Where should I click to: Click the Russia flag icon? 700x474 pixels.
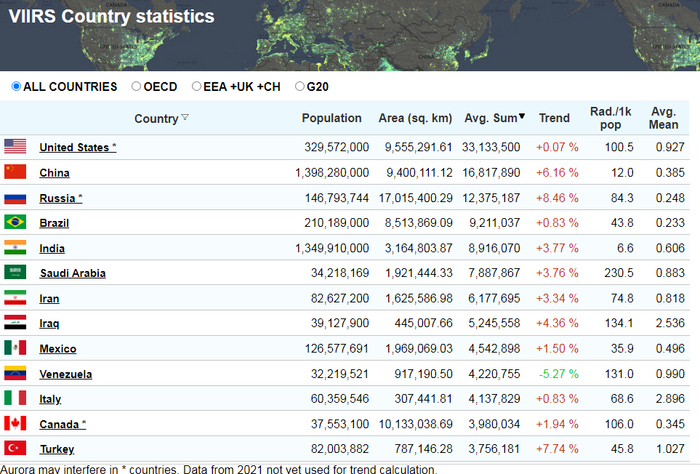point(15,198)
